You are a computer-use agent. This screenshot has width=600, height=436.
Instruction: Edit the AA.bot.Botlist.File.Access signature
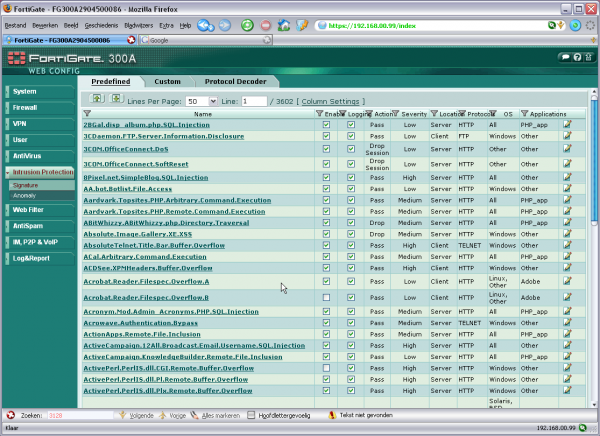(567, 188)
